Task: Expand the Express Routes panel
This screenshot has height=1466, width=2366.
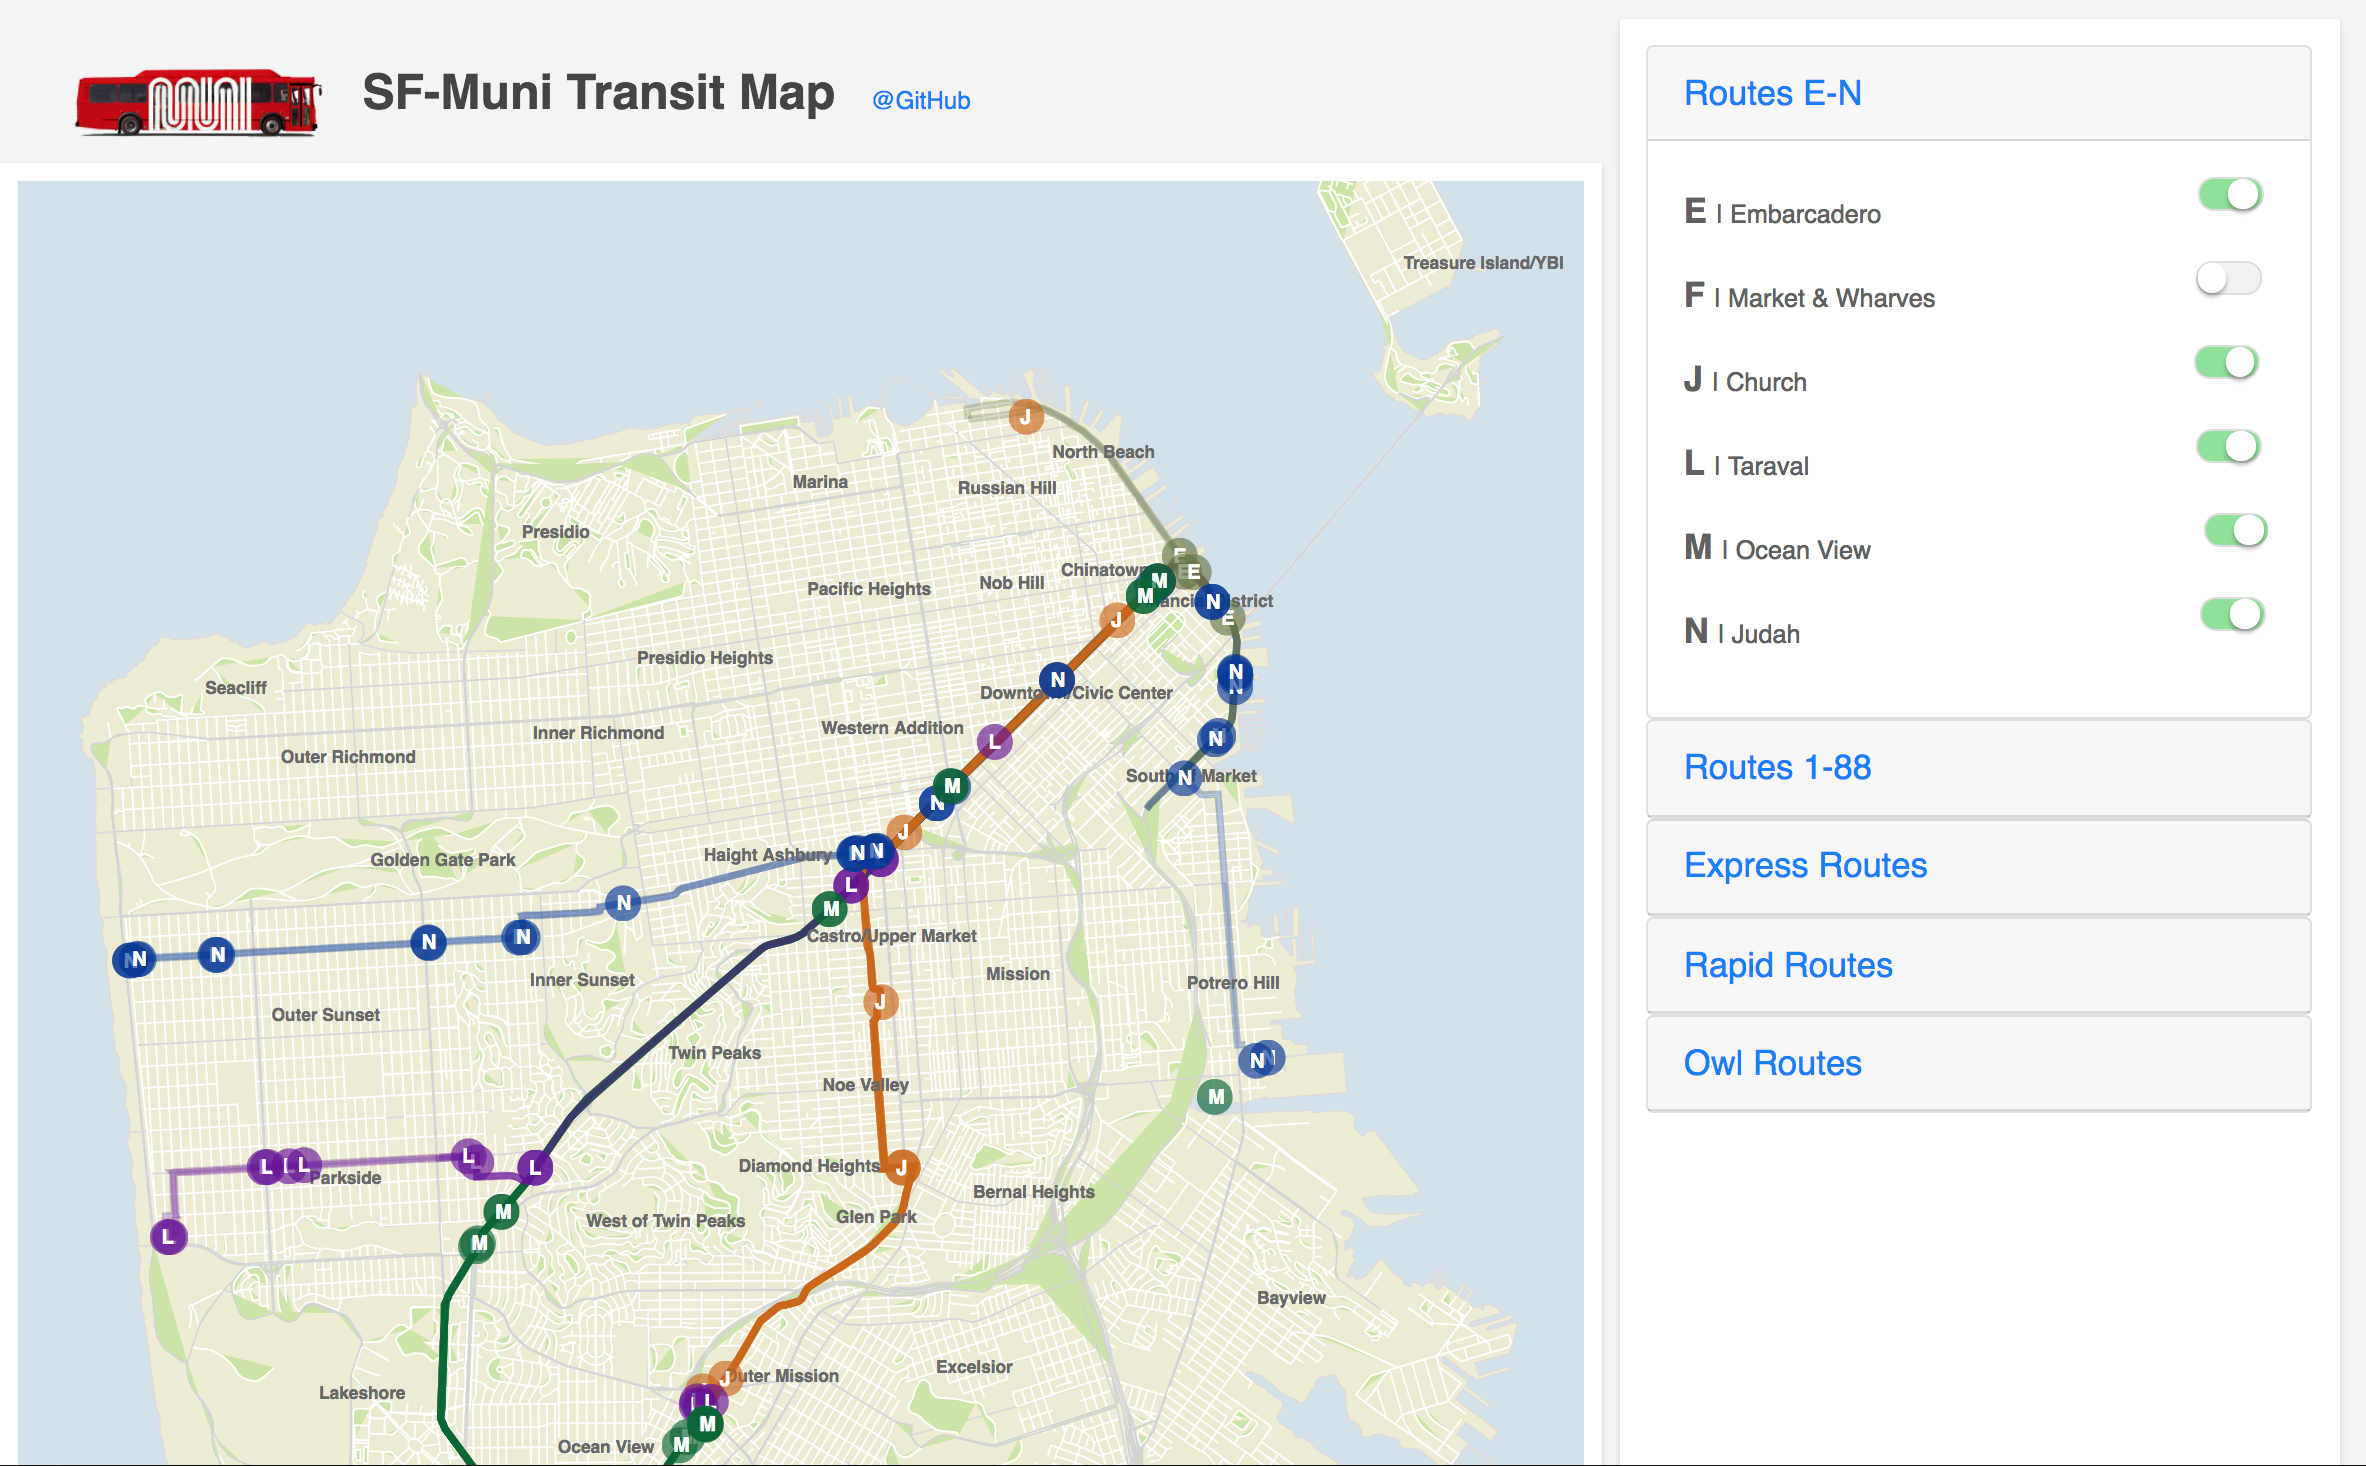Action: tap(1804, 865)
